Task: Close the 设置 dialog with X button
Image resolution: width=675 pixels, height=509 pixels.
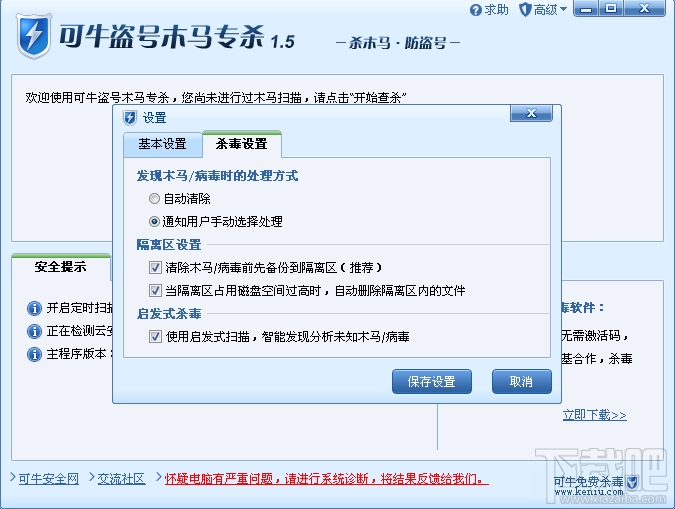Action: coord(531,113)
